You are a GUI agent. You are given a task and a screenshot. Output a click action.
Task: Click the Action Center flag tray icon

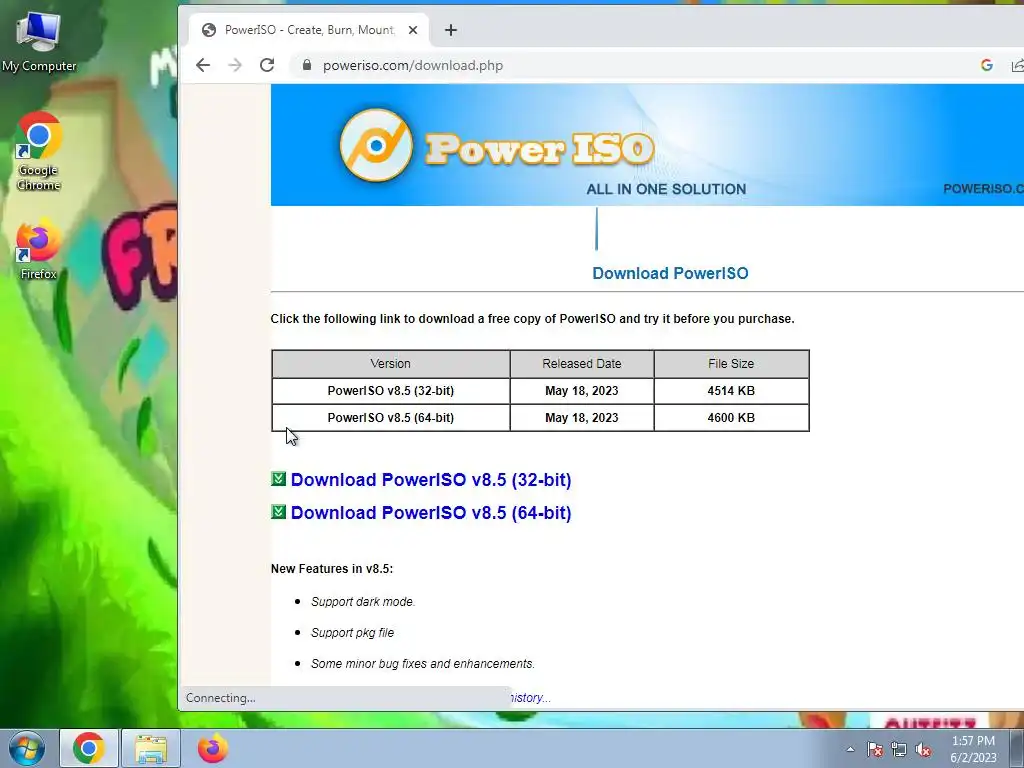pyautogui.click(x=875, y=749)
